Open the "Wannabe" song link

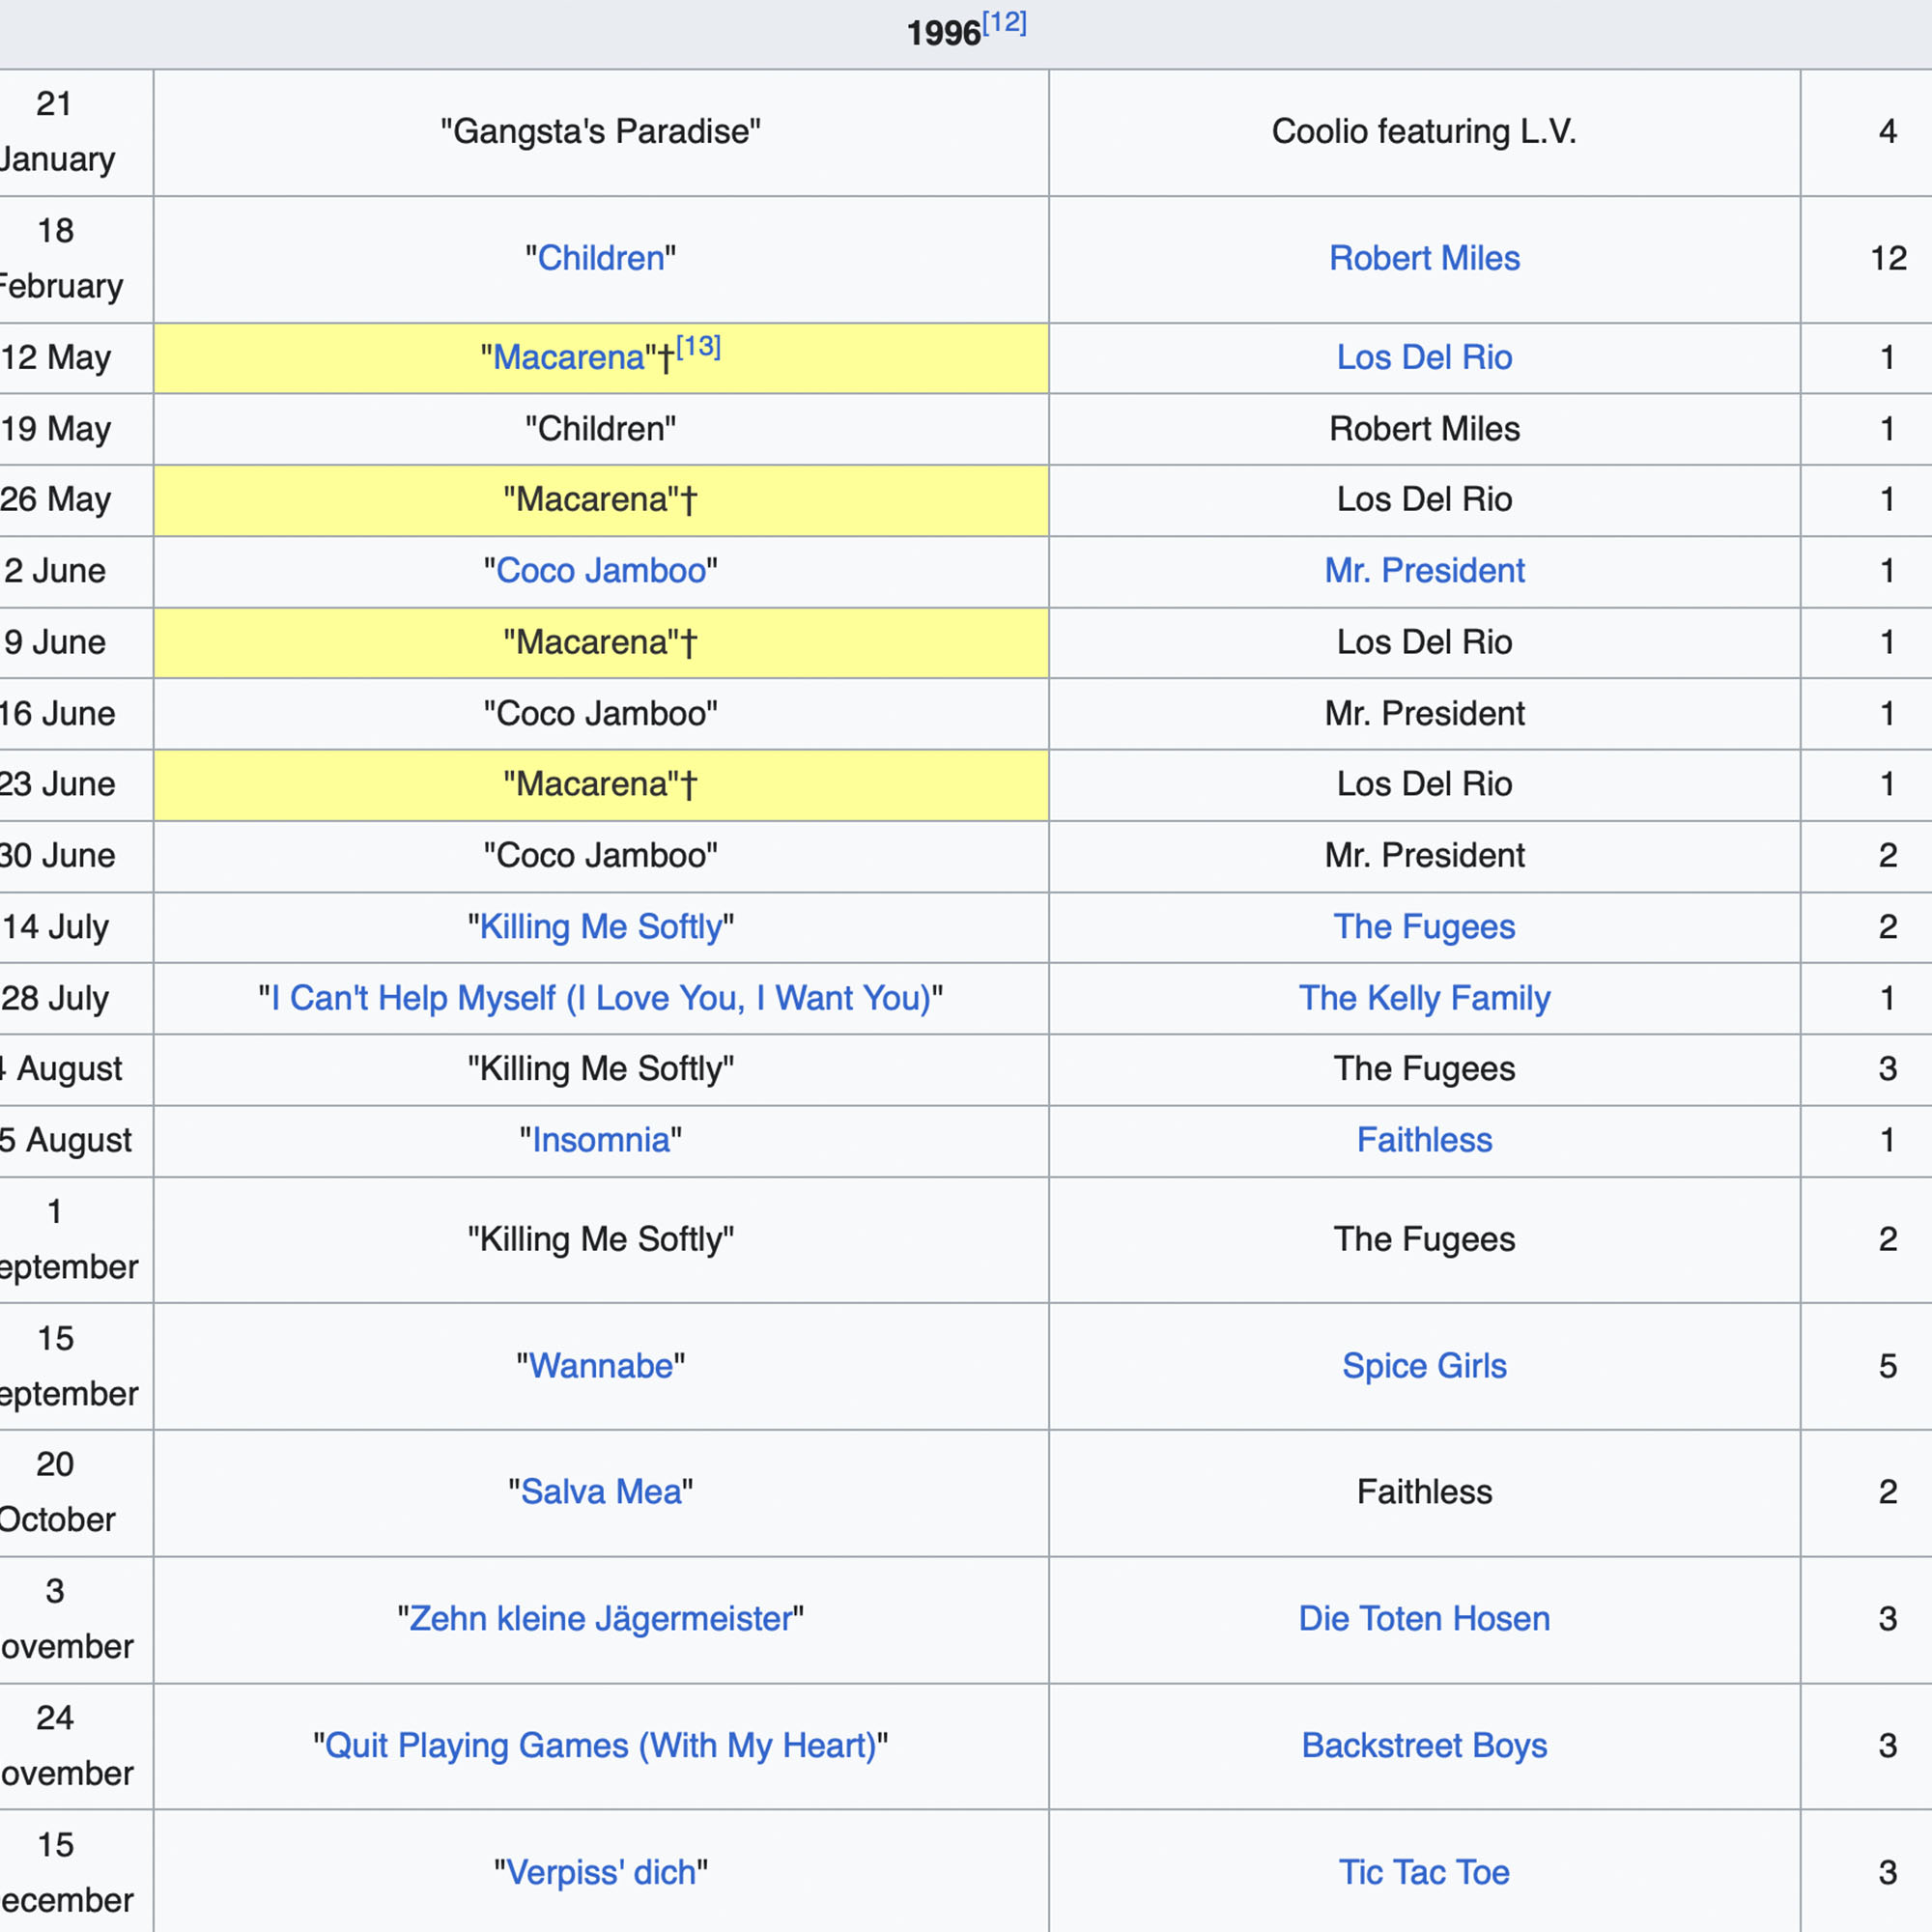(601, 1365)
